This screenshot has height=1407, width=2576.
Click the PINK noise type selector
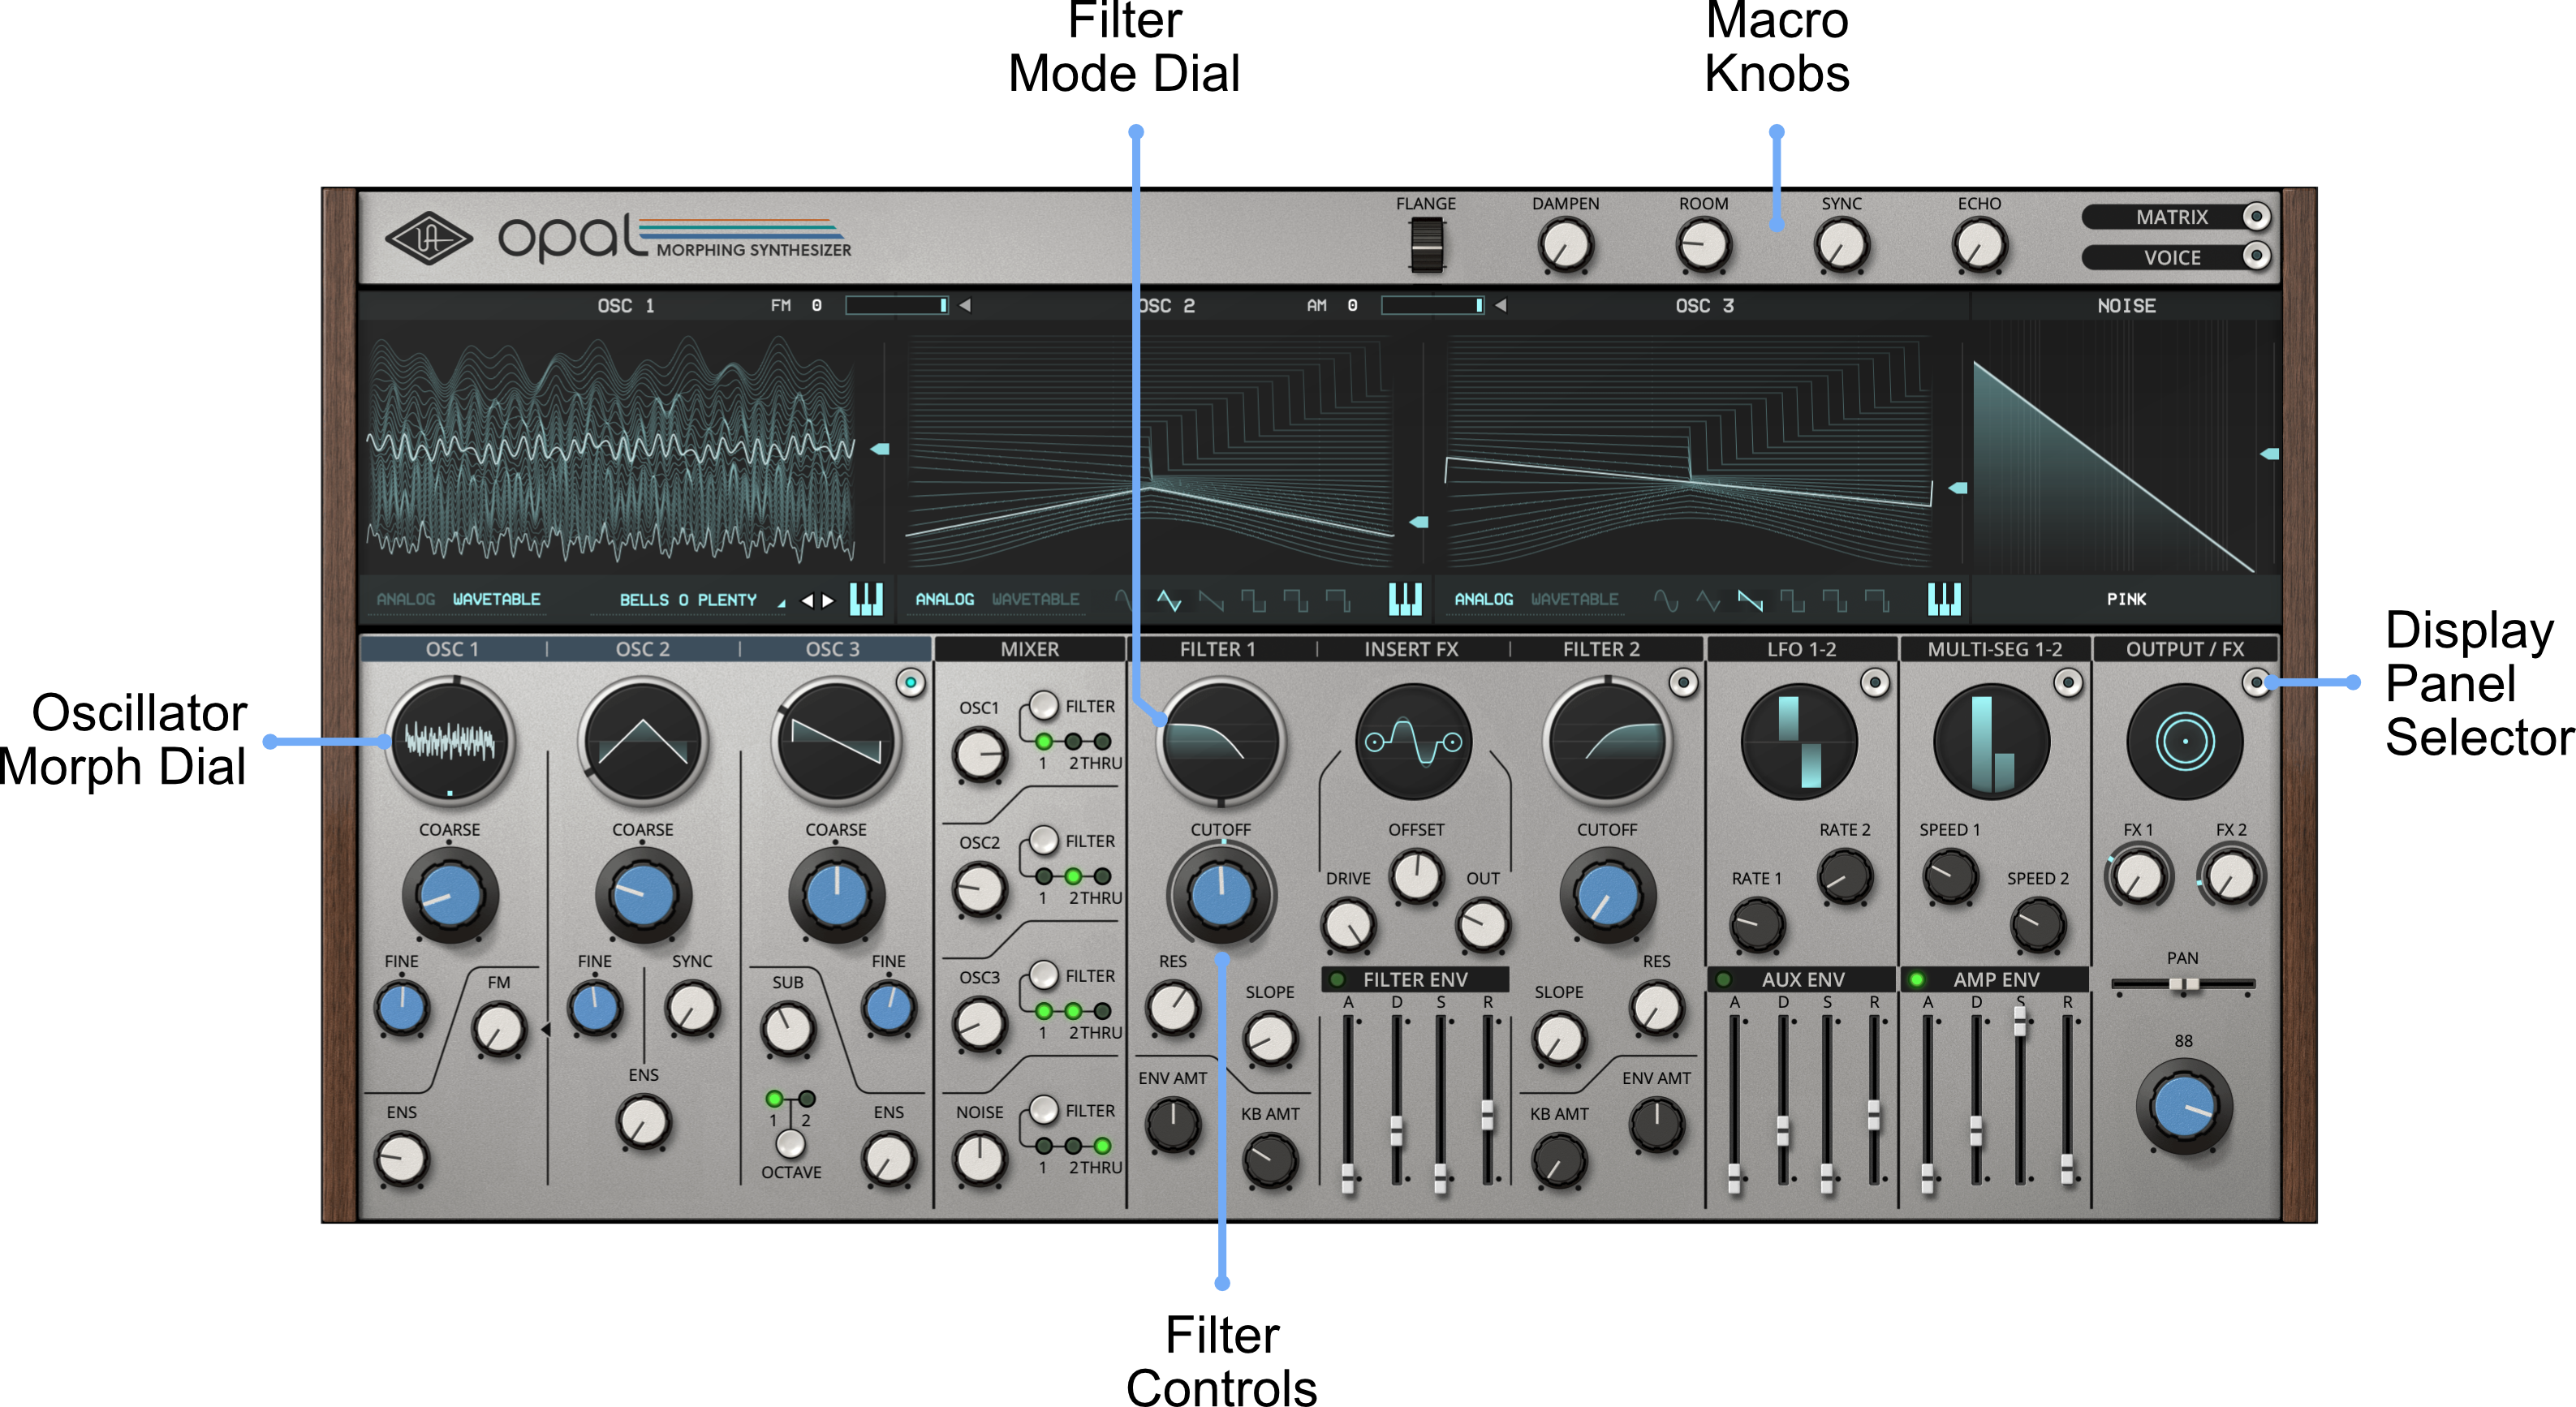click(2126, 600)
